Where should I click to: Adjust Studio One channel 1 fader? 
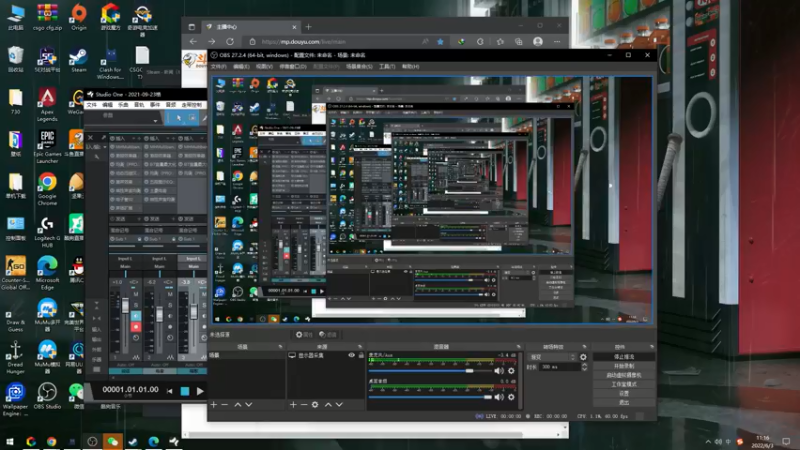tap(125, 306)
